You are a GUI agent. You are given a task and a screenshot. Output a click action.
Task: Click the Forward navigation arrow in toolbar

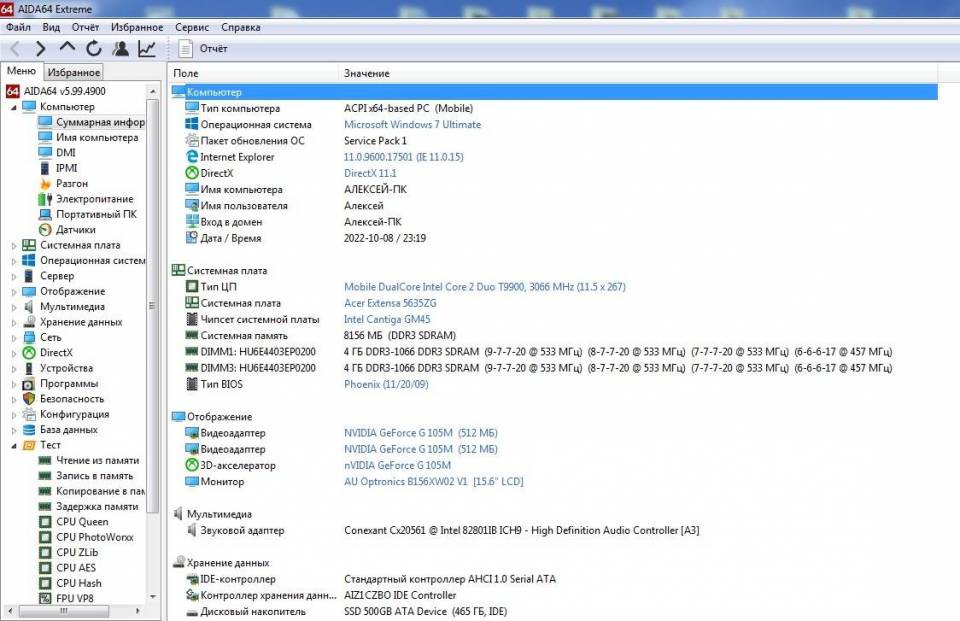(x=41, y=48)
